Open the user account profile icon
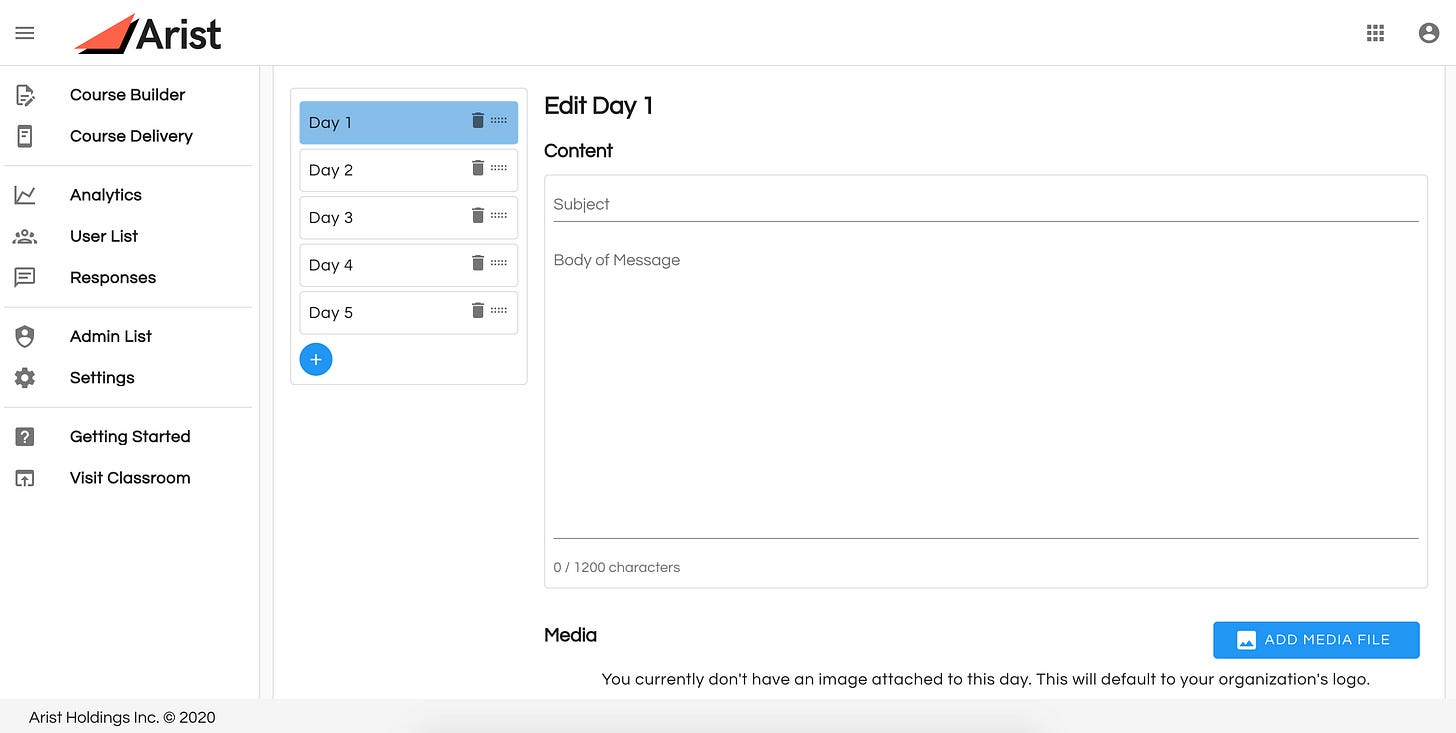 point(1429,33)
